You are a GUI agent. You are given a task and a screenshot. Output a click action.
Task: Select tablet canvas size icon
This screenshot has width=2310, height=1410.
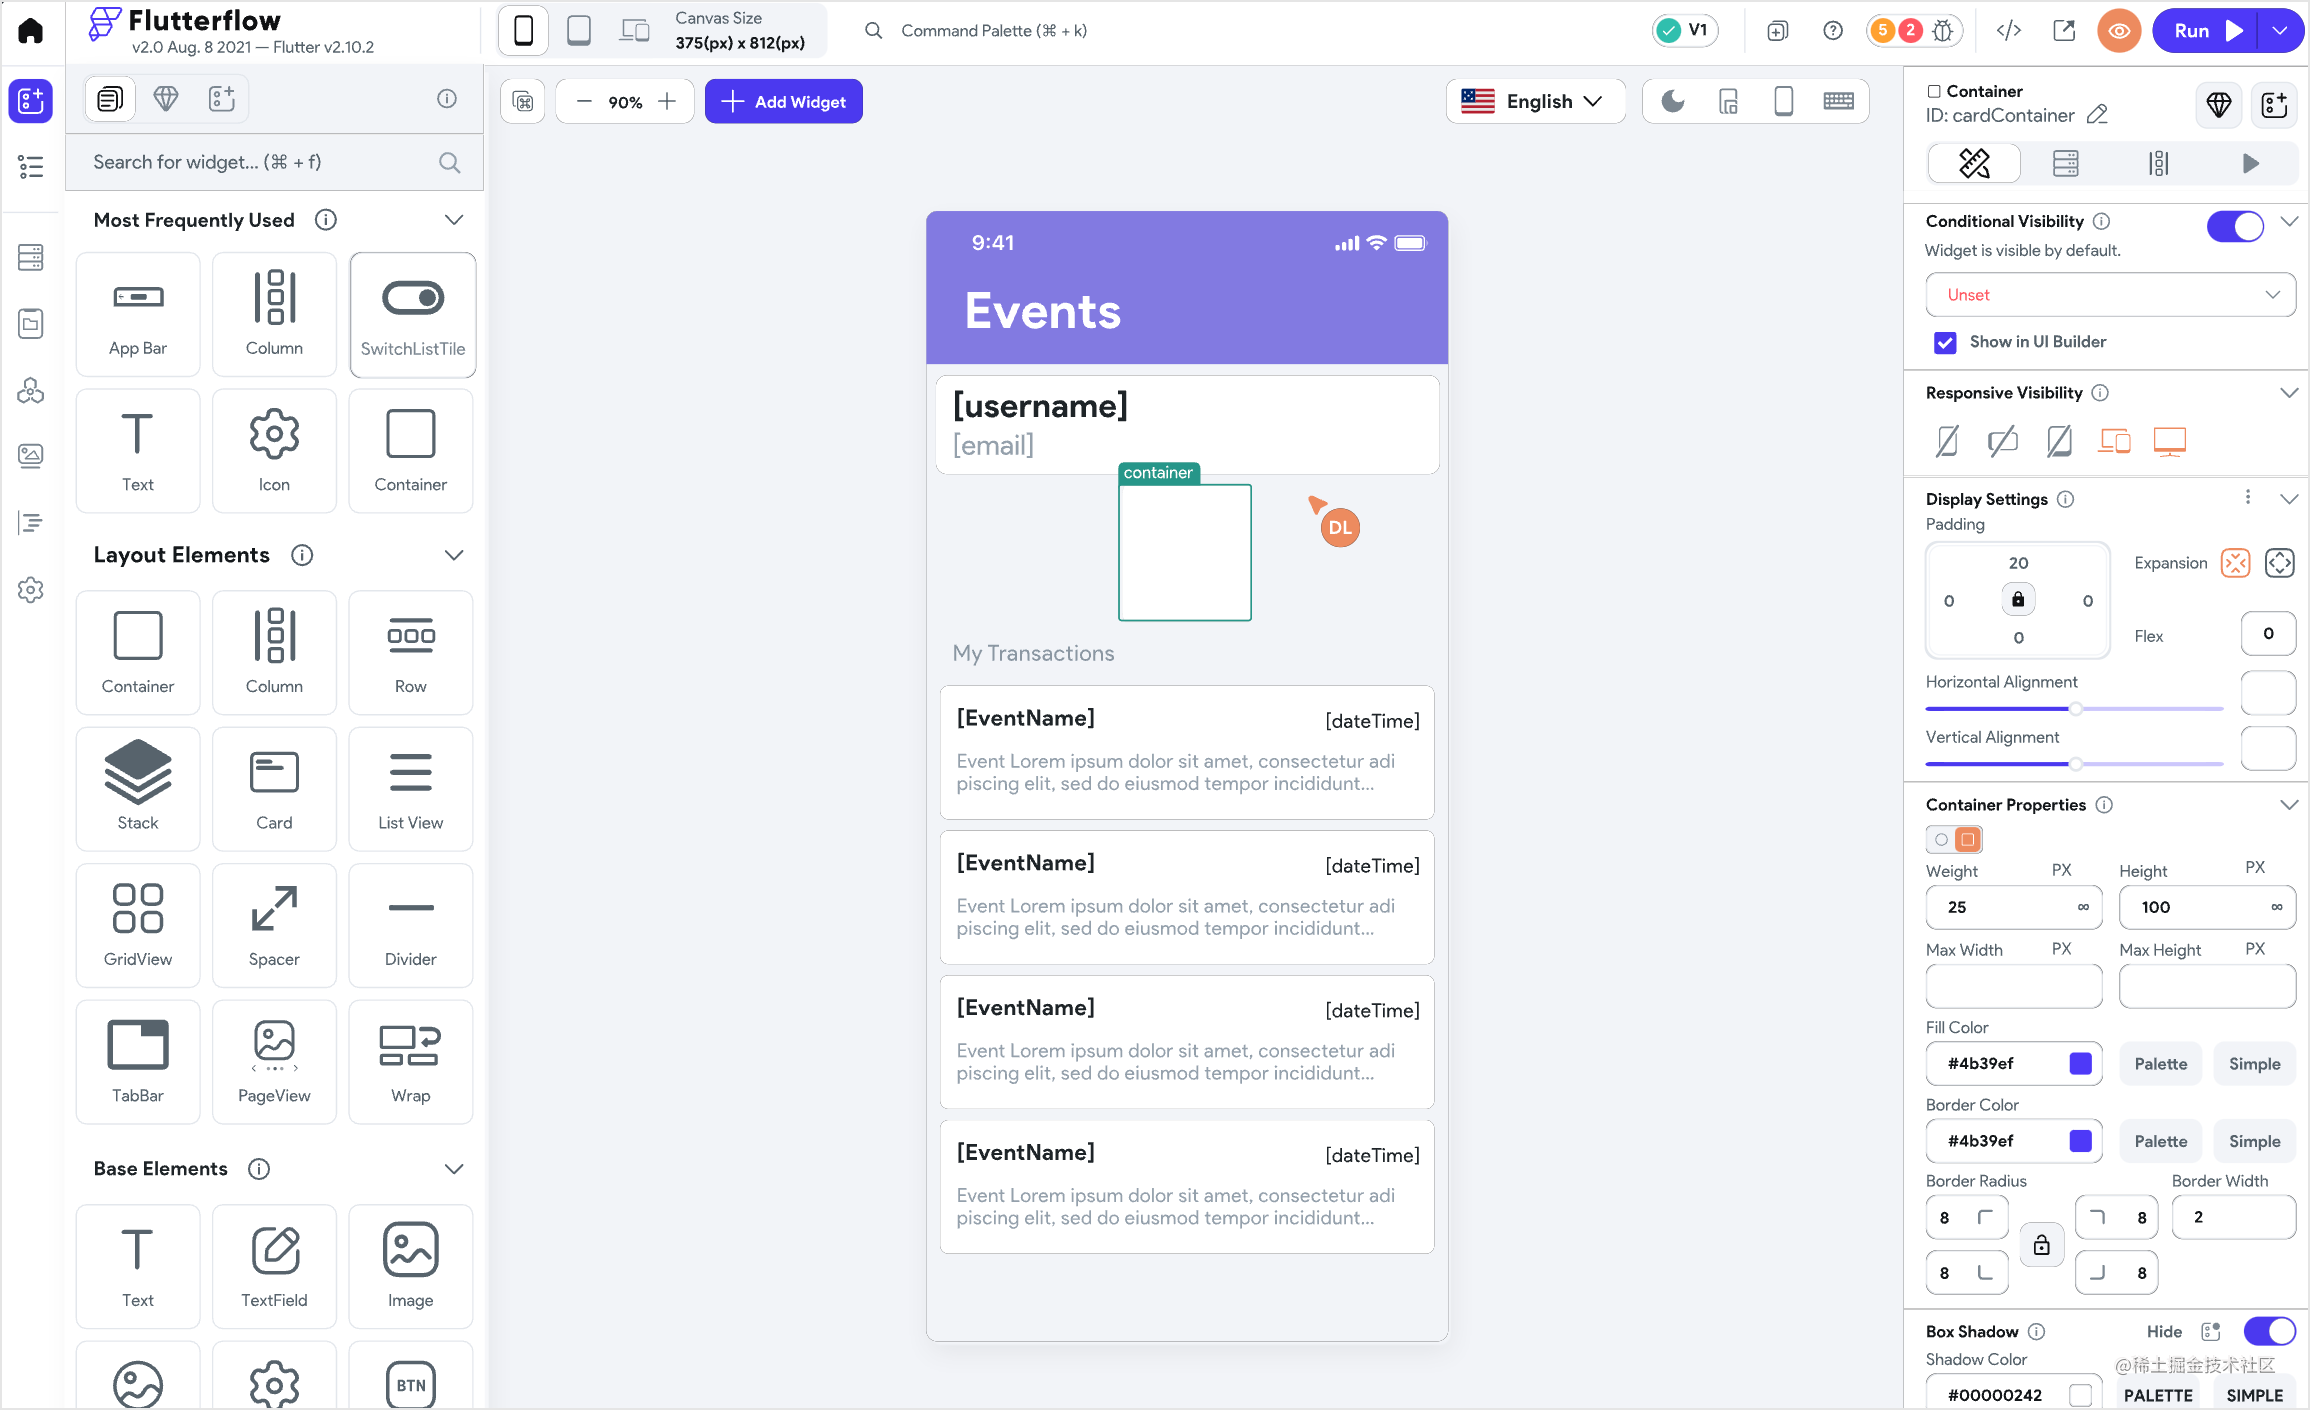579,30
